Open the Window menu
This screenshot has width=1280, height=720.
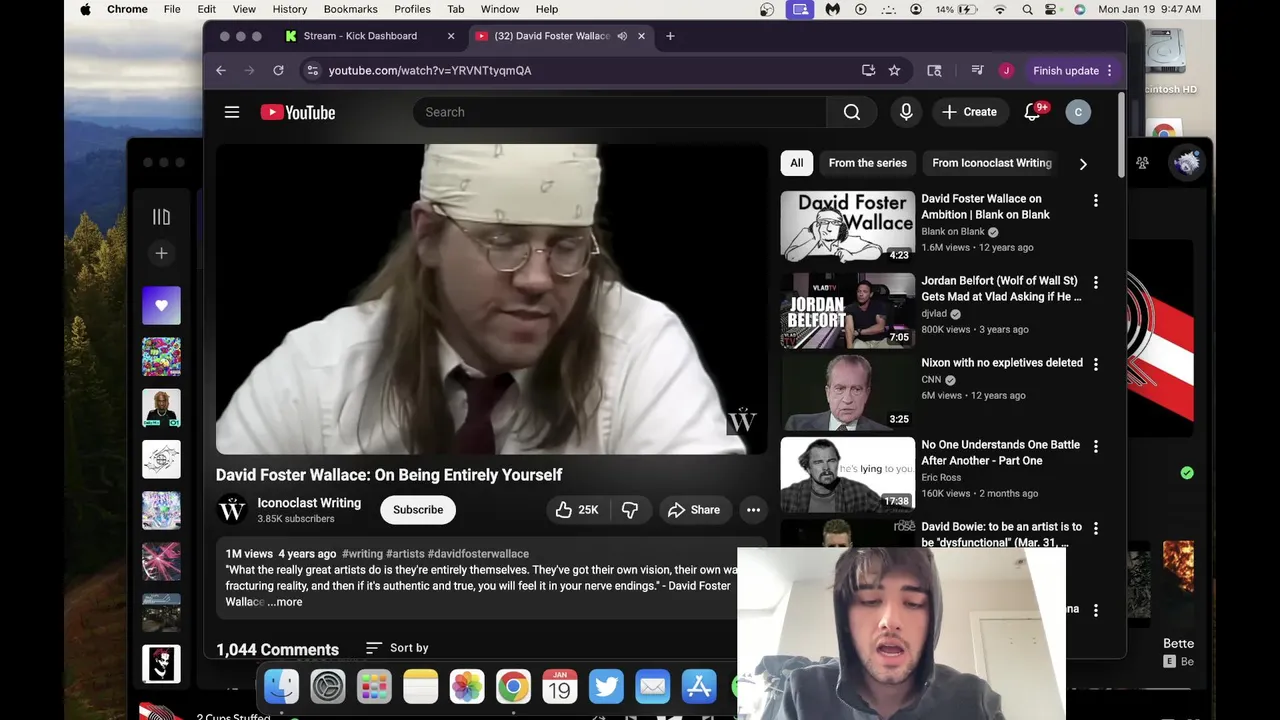click(x=500, y=9)
